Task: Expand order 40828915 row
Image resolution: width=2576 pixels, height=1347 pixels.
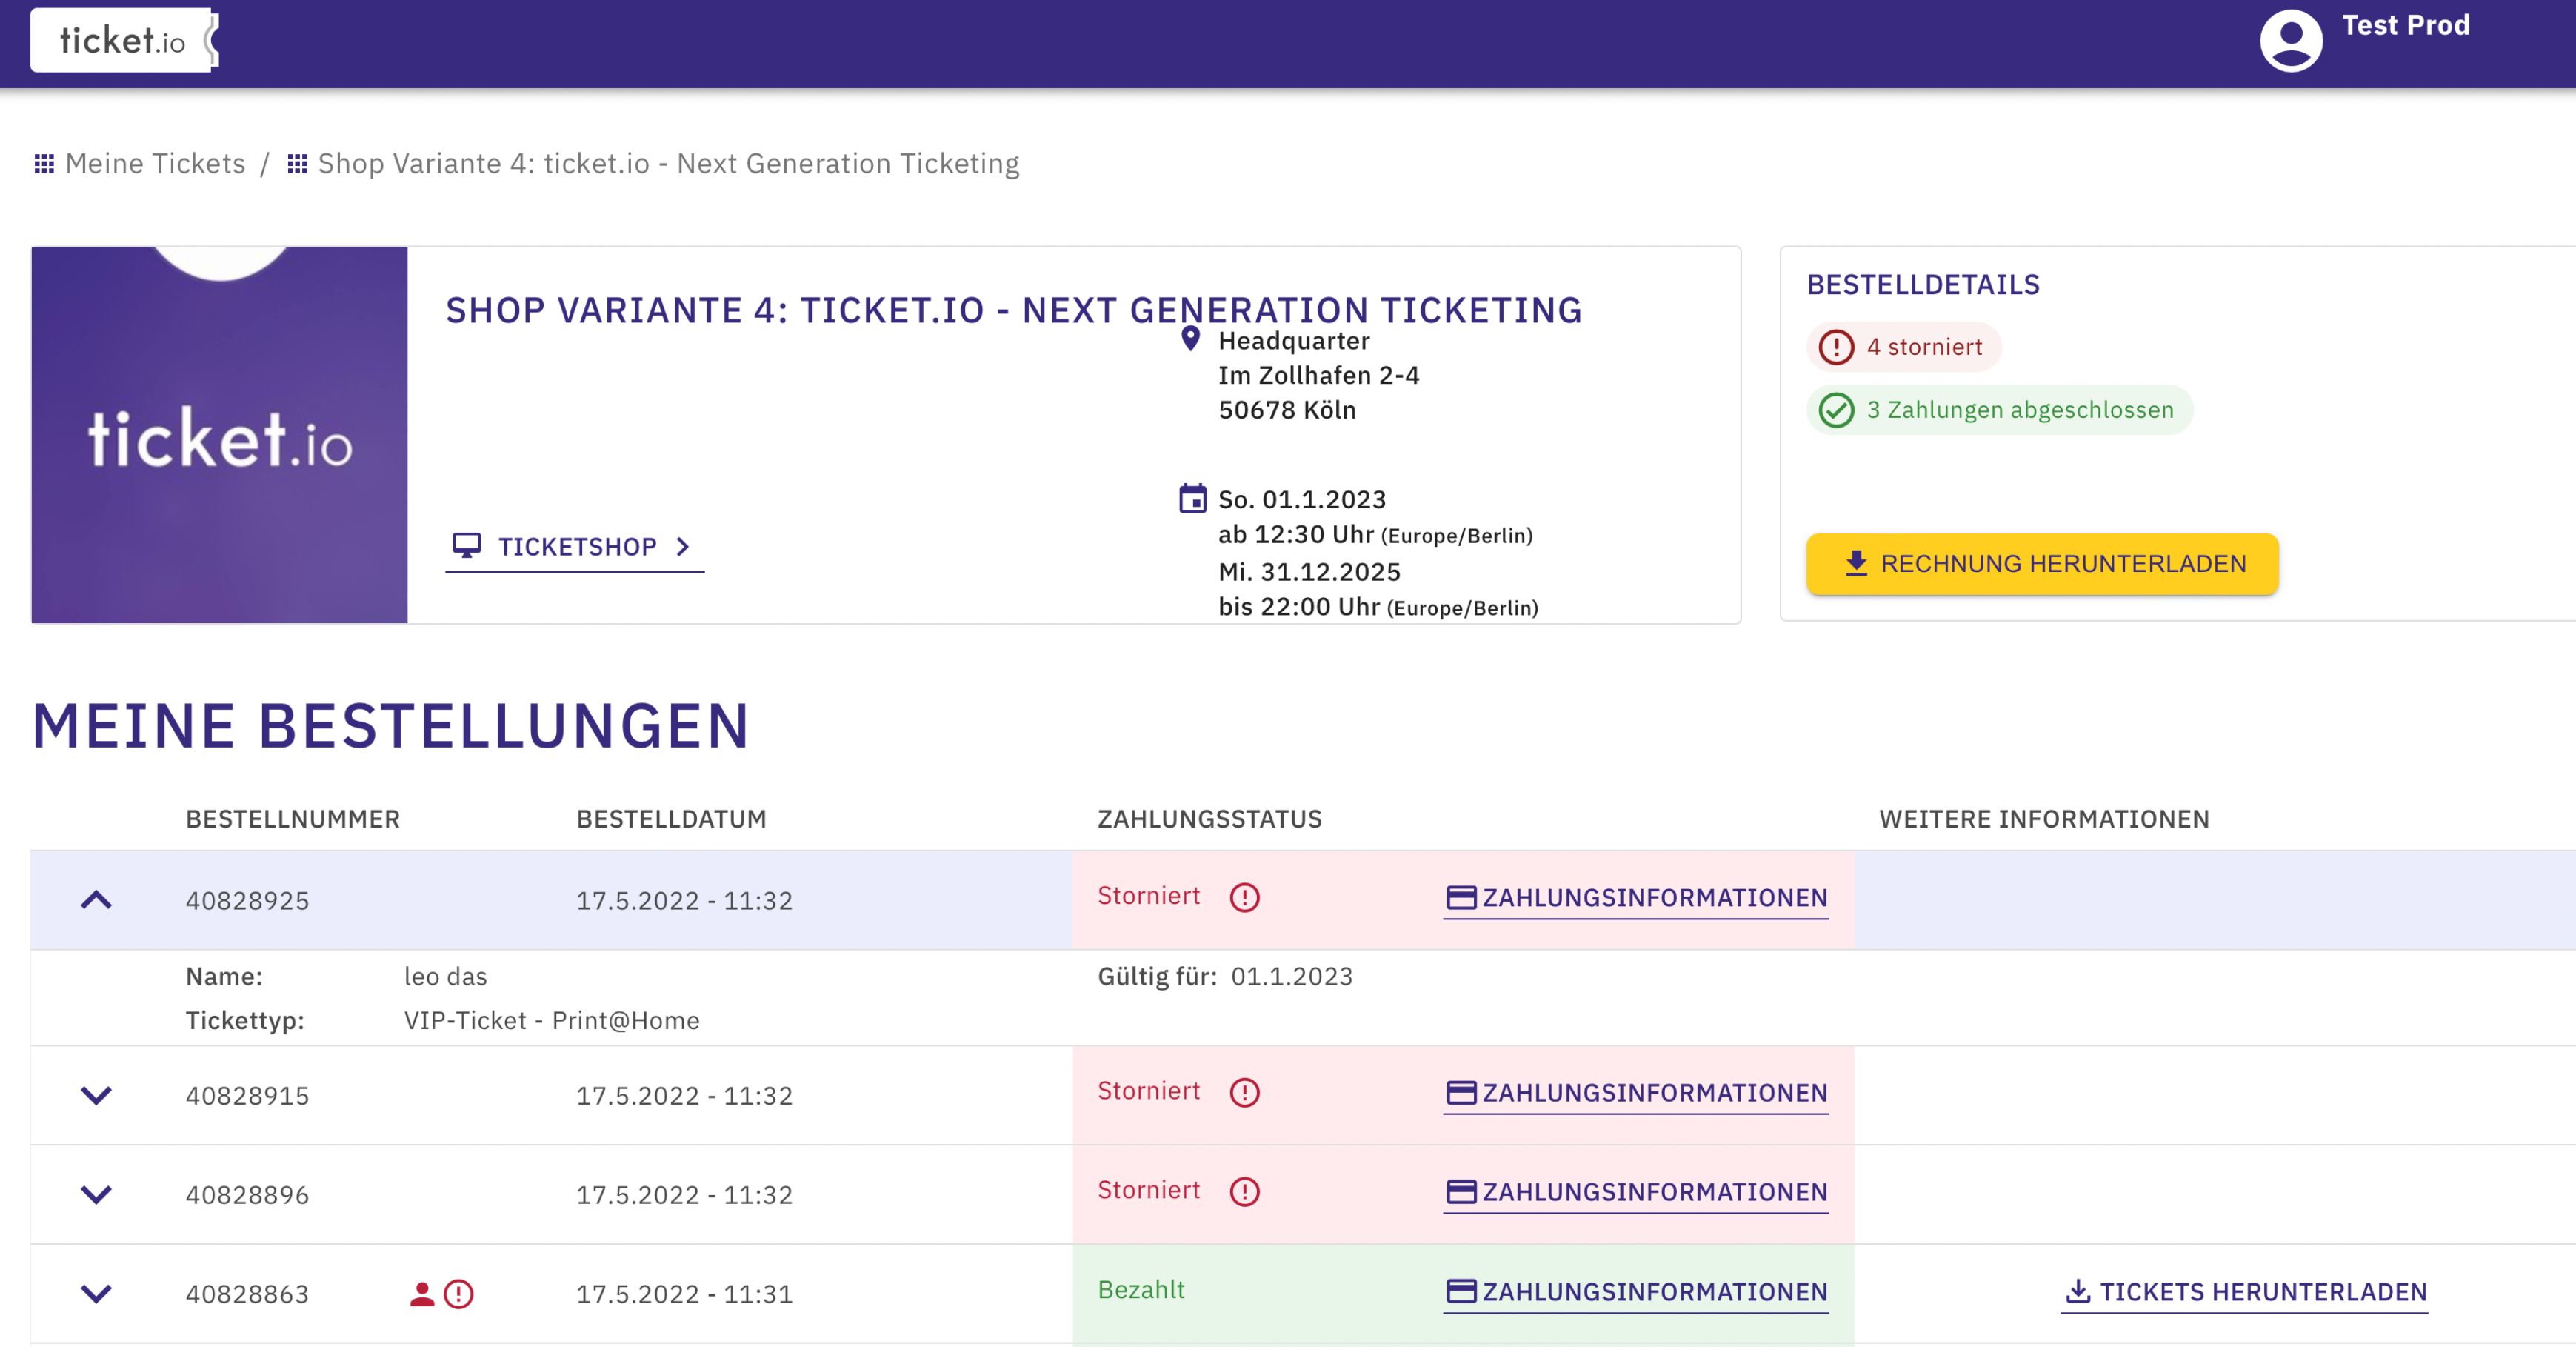Action: (x=96, y=1095)
